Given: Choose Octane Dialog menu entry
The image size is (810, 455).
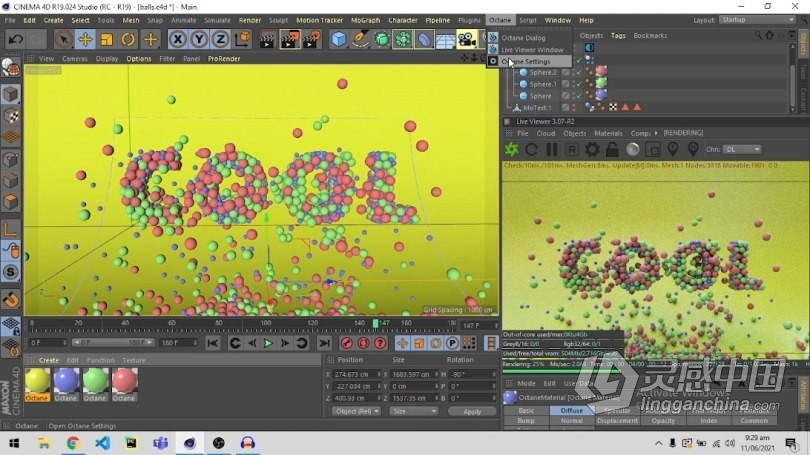Looking at the screenshot, I should pos(523,38).
